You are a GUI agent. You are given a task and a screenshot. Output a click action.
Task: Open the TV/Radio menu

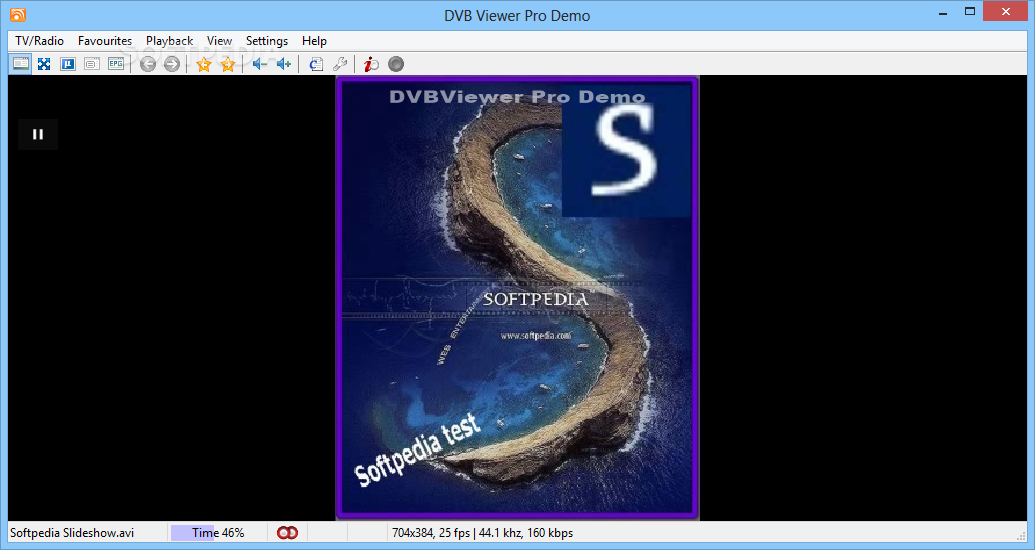pyautogui.click(x=40, y=41)
